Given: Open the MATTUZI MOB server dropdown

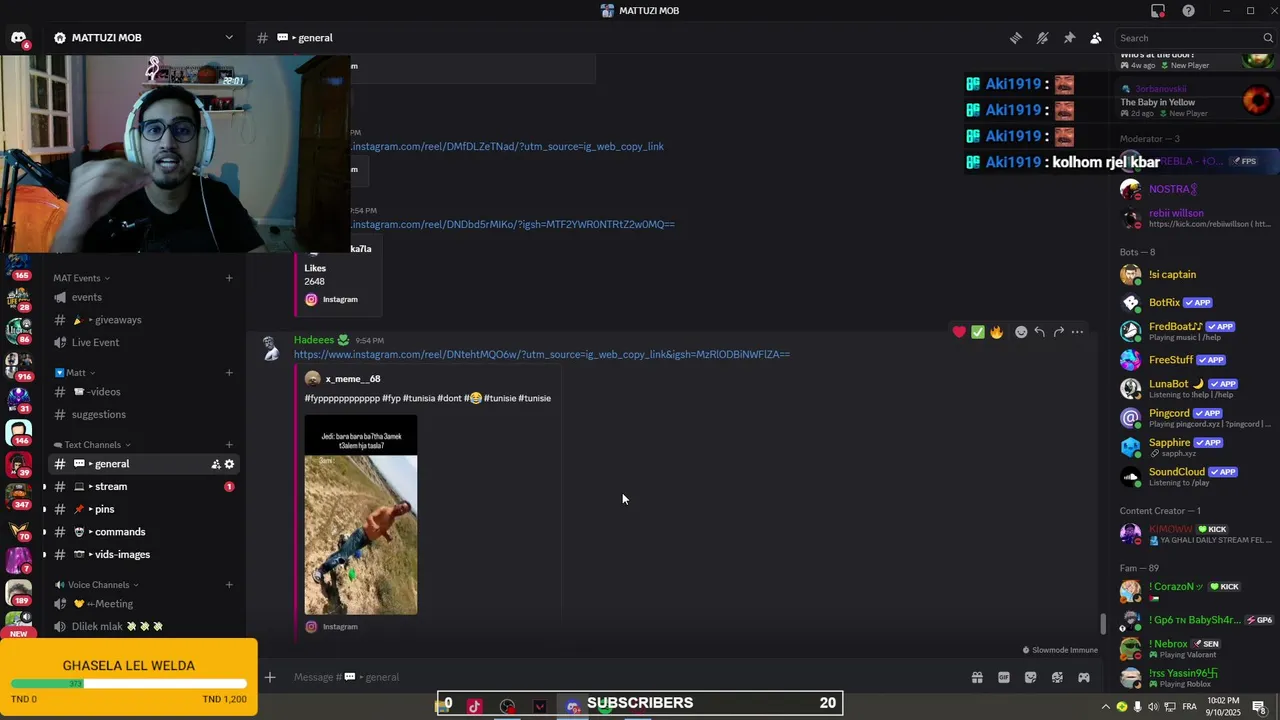Looking at the screenshot, I should 144,38.
